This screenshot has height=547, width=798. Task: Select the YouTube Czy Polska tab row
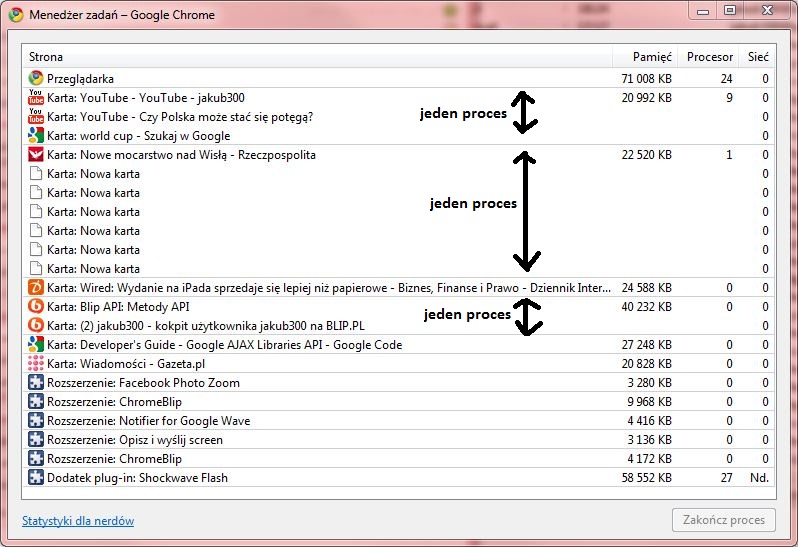[180, 117]
